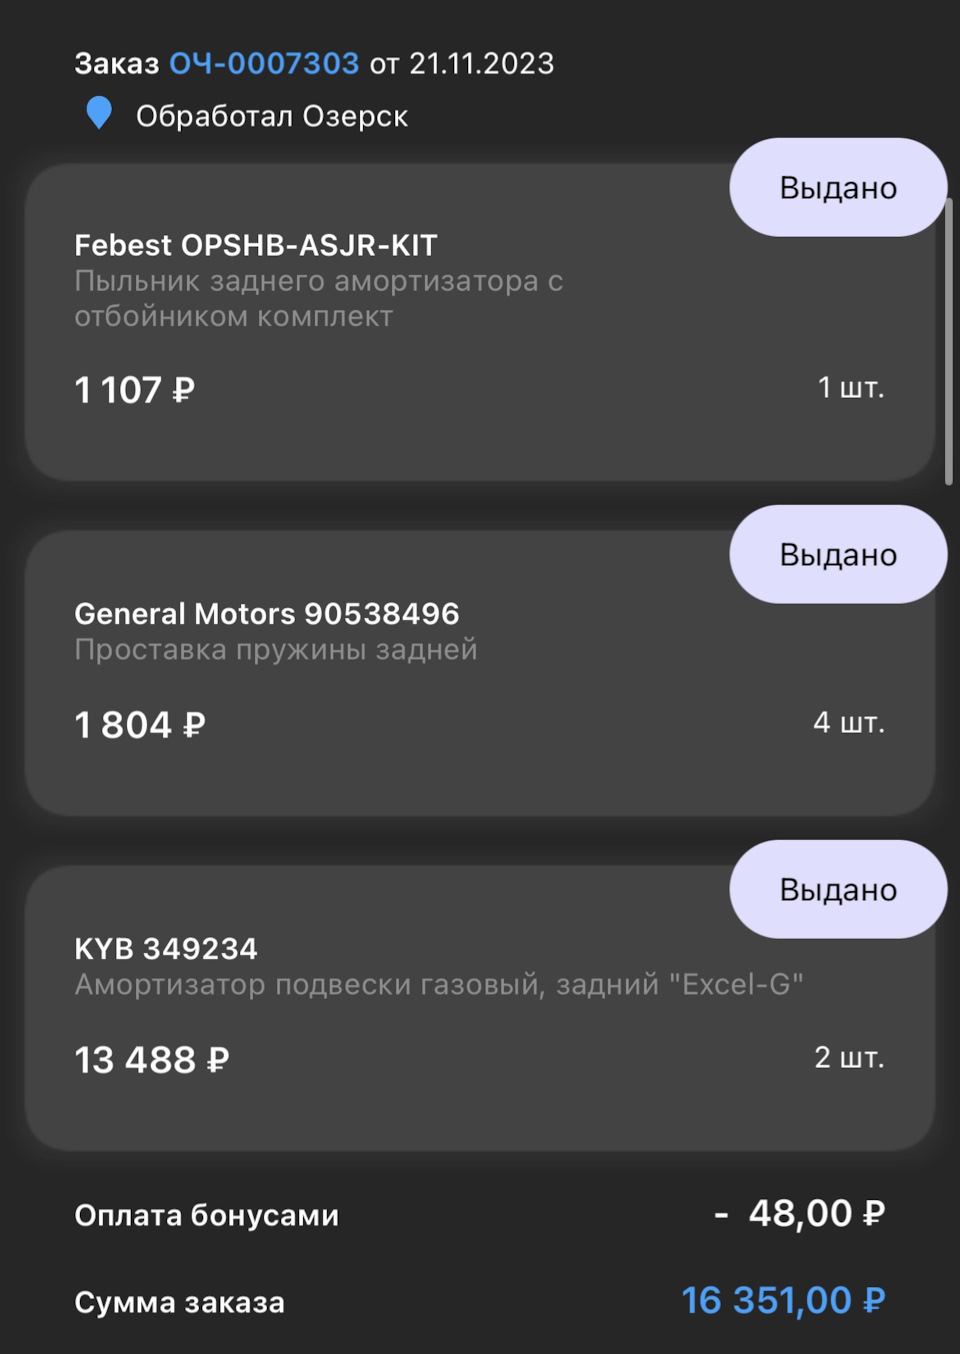Tap the 1 шт. quantity label
Screen dimensions: 960x1354
click(851, 388)
